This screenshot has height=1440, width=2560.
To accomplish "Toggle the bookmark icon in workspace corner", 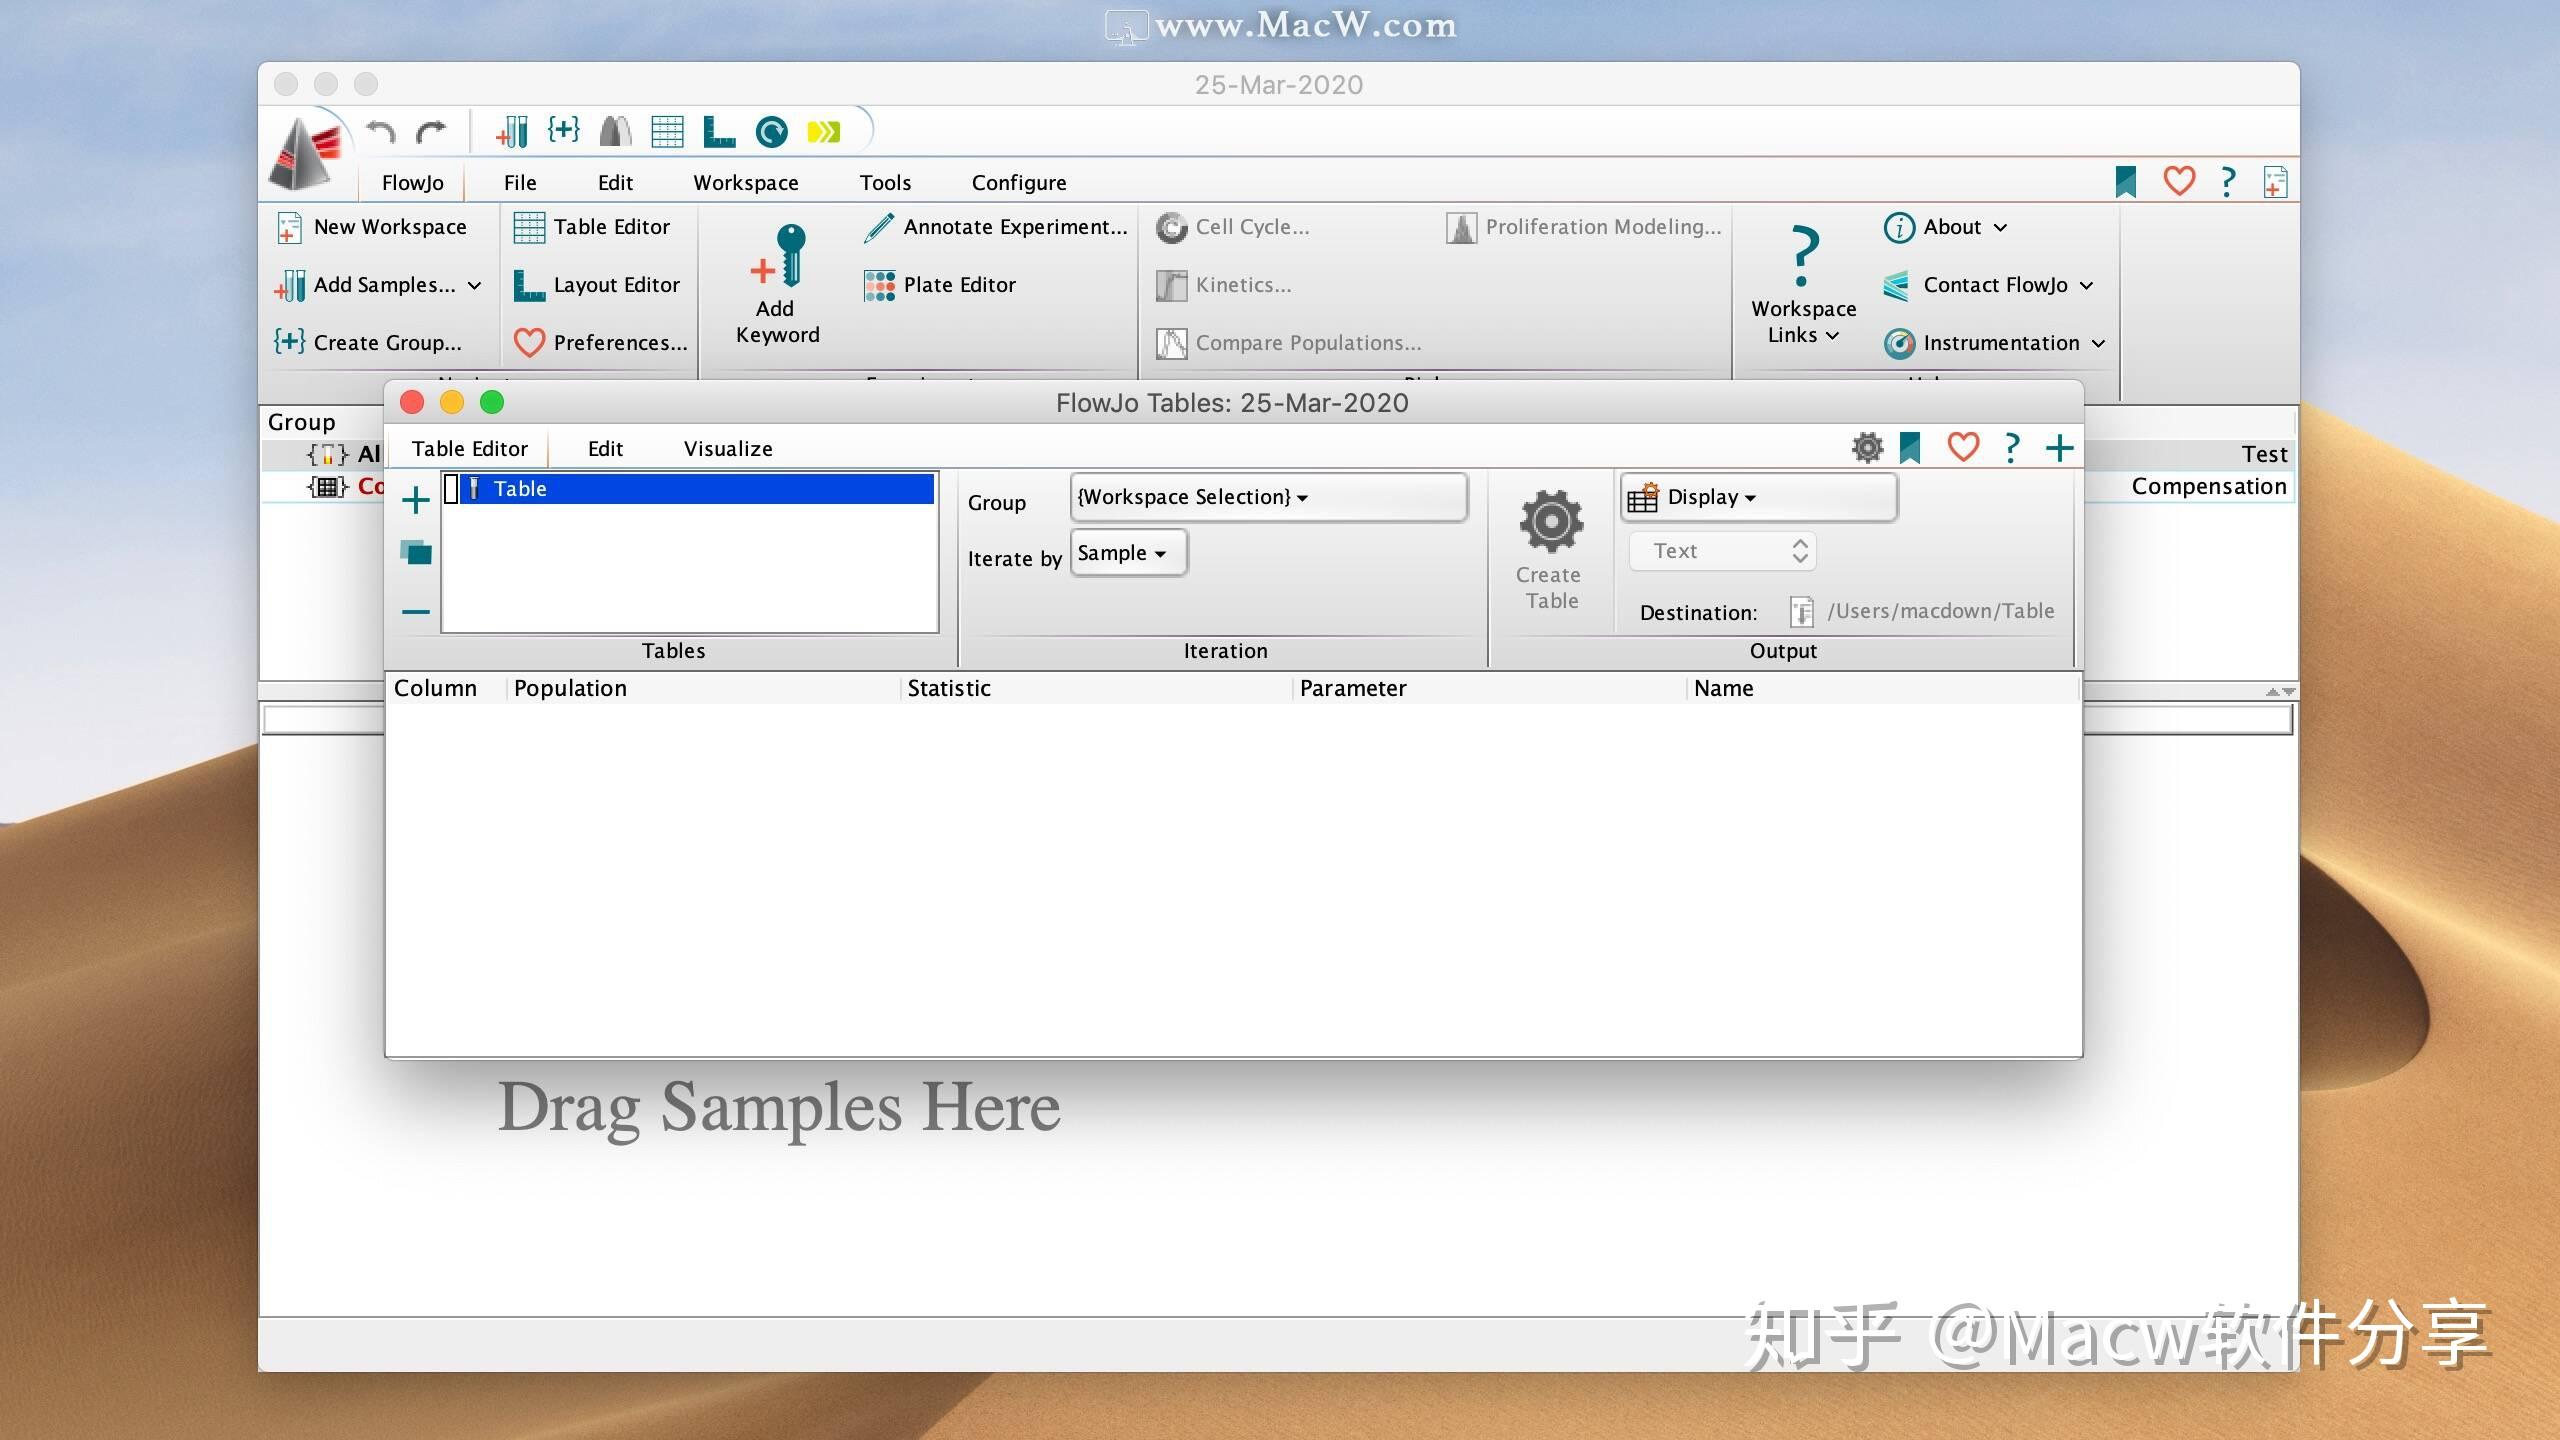I will (x=2126, y=181).
